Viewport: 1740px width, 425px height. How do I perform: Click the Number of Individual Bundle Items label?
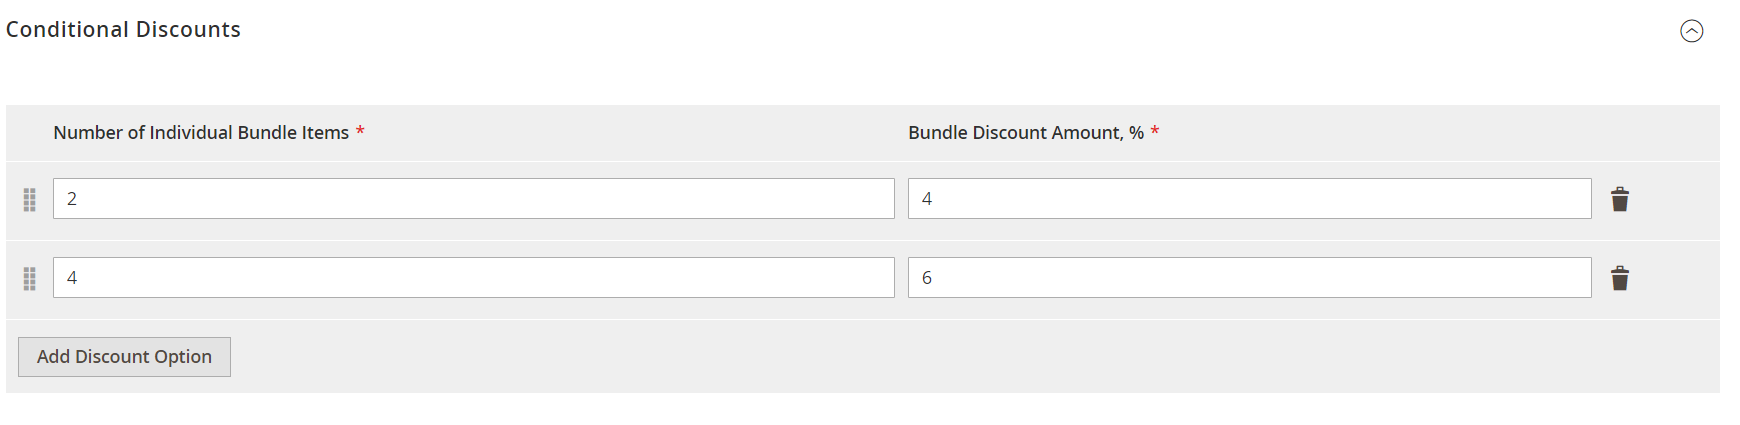pos(201,133)
